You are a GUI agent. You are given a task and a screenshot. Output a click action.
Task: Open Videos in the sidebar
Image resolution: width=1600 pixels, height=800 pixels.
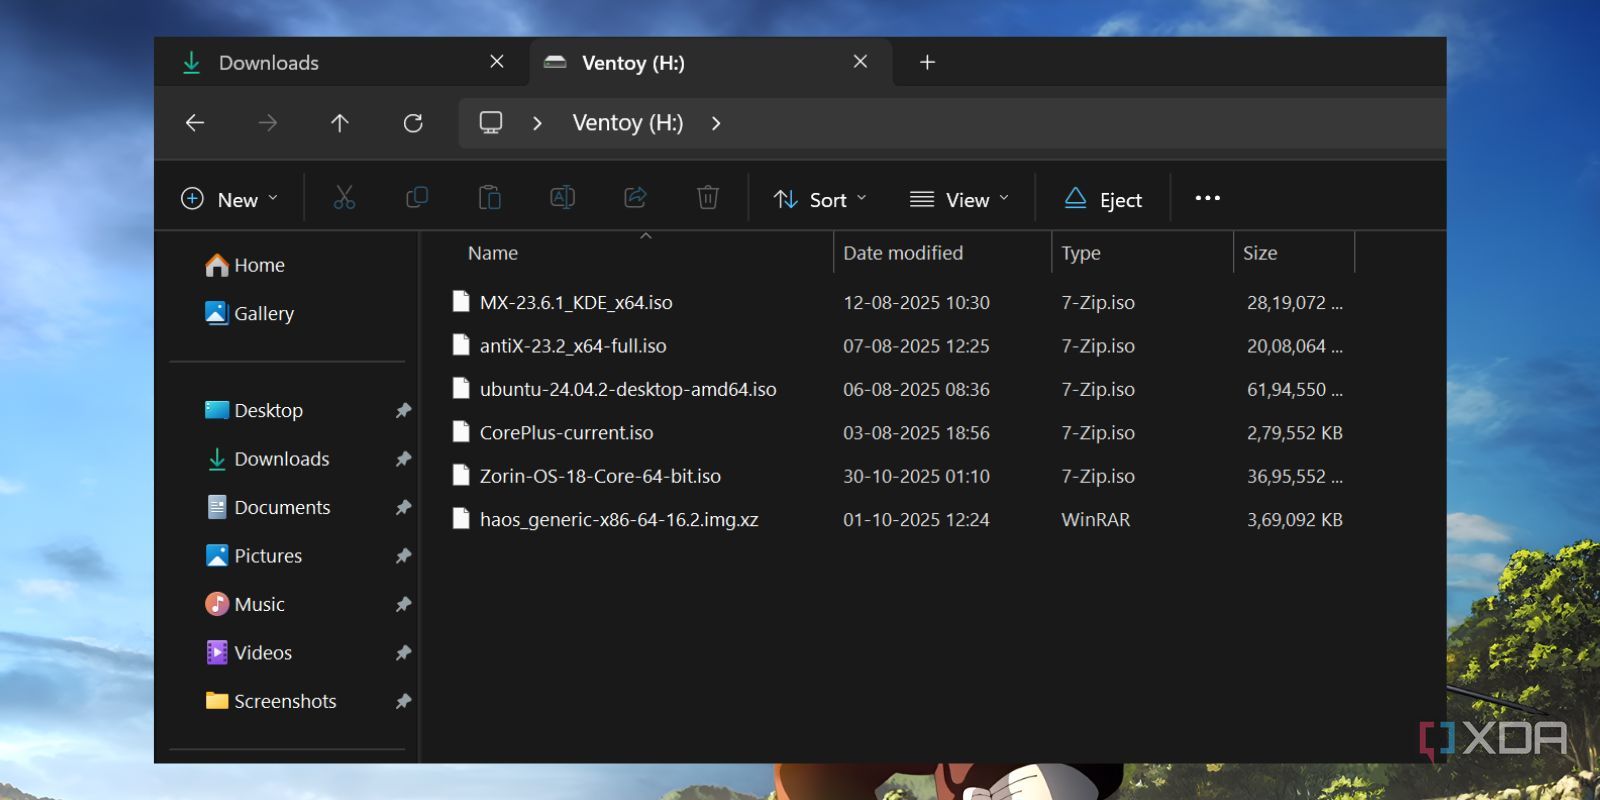point(249,652)
